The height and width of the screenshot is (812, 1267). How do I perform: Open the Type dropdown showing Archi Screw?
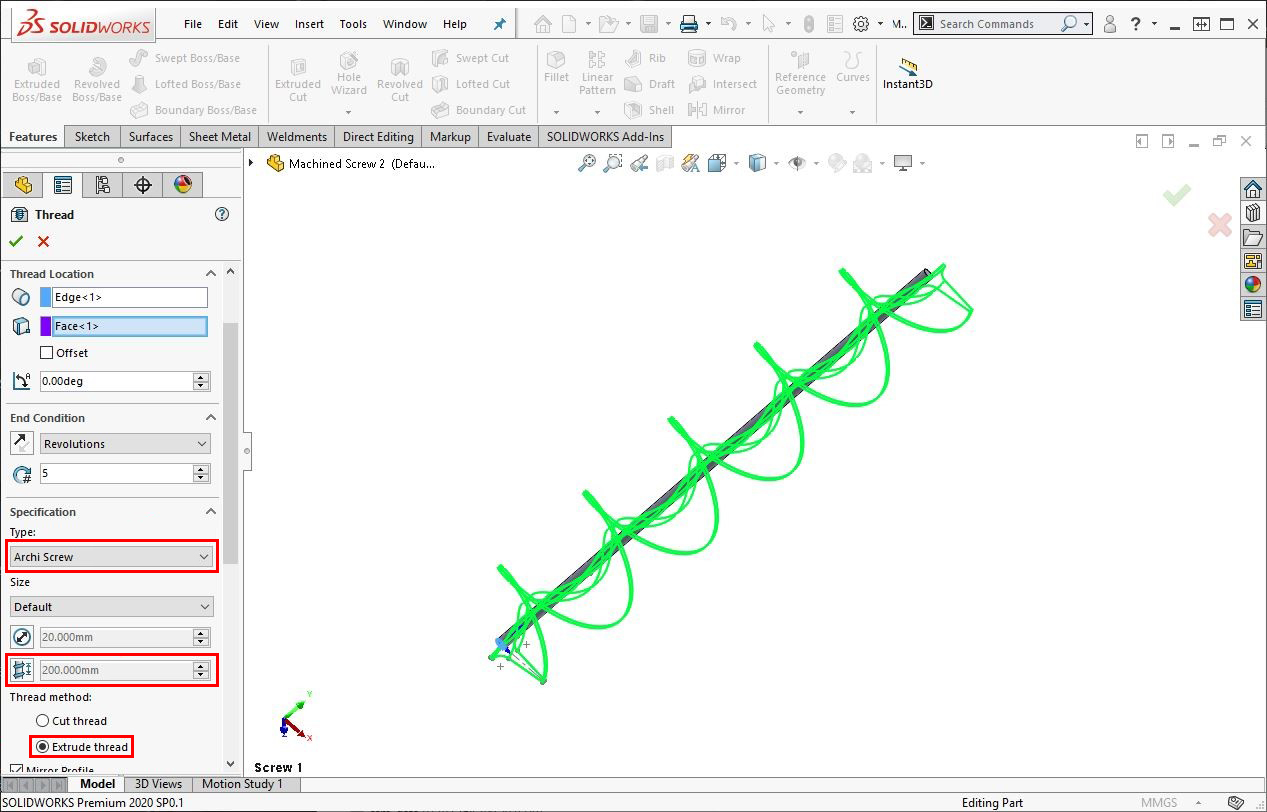(111, 557)
